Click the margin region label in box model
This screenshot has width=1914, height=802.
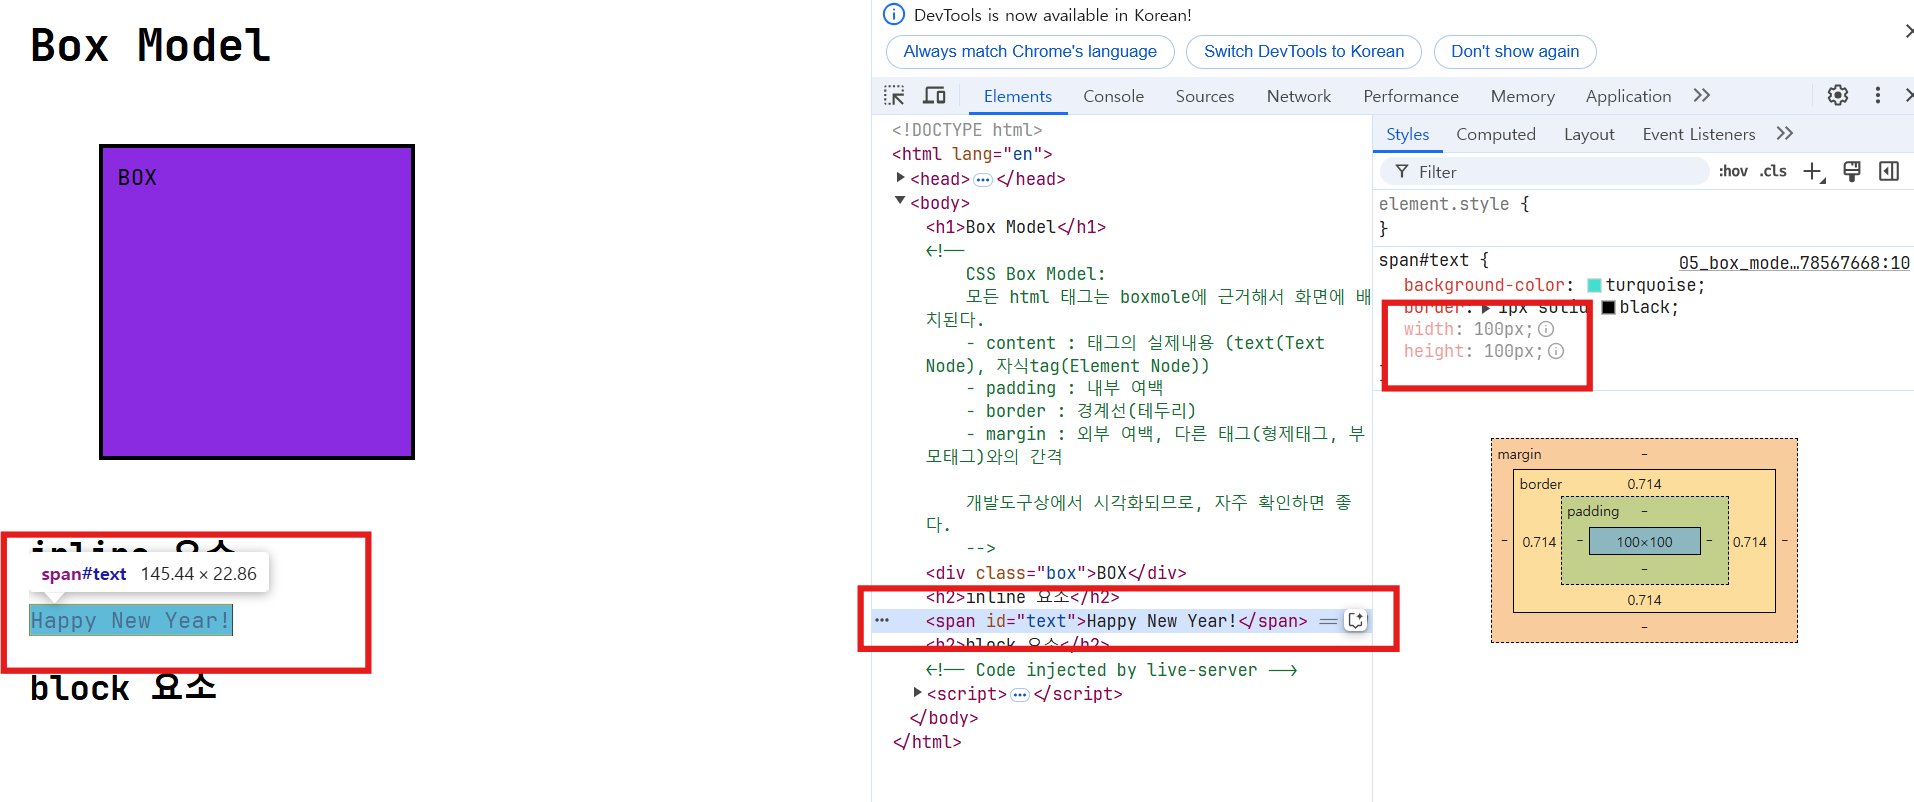coord(1519,454)
